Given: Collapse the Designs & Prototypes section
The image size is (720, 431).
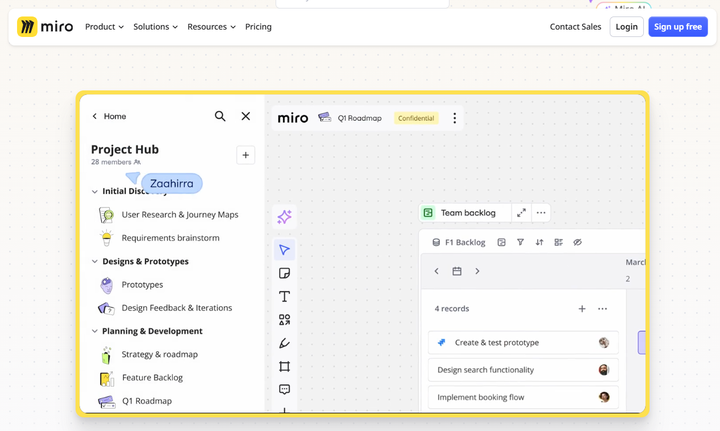Looking at the screenshot, I should 95,261.
